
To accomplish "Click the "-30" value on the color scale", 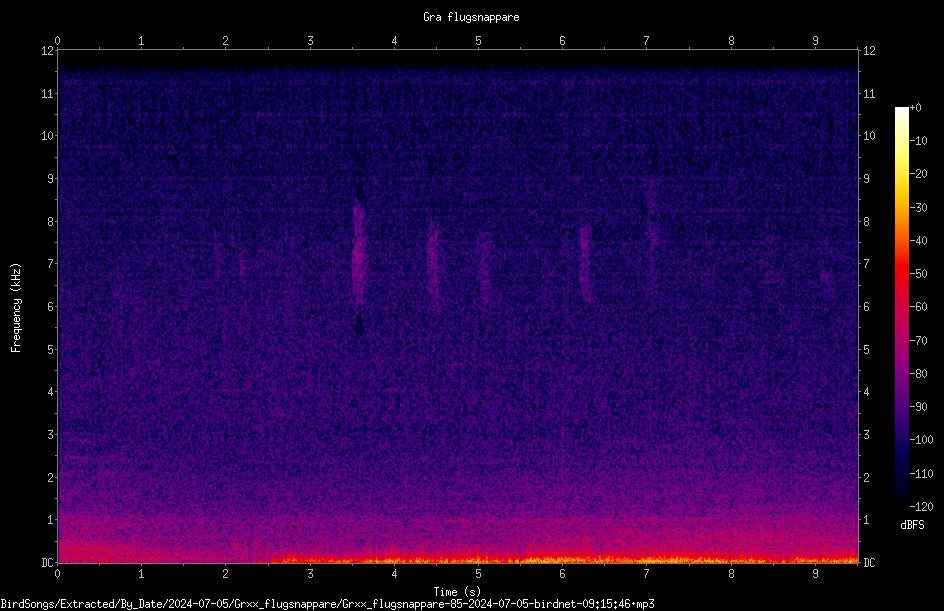I will (x=918, y=208).
